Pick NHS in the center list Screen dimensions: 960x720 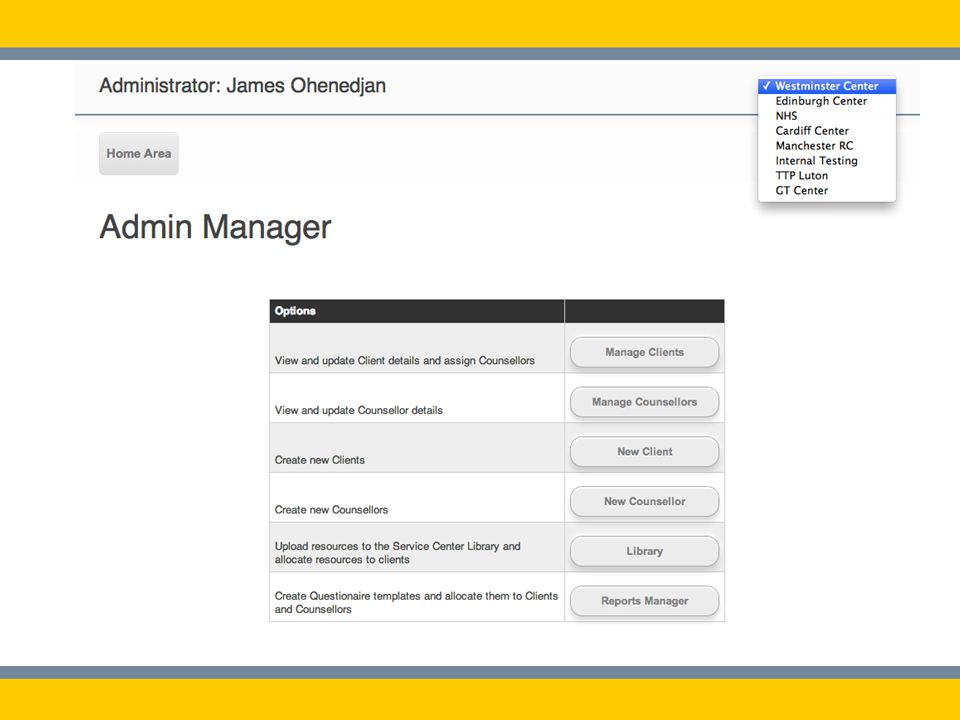pyautogui.click(x=827, y=116)
